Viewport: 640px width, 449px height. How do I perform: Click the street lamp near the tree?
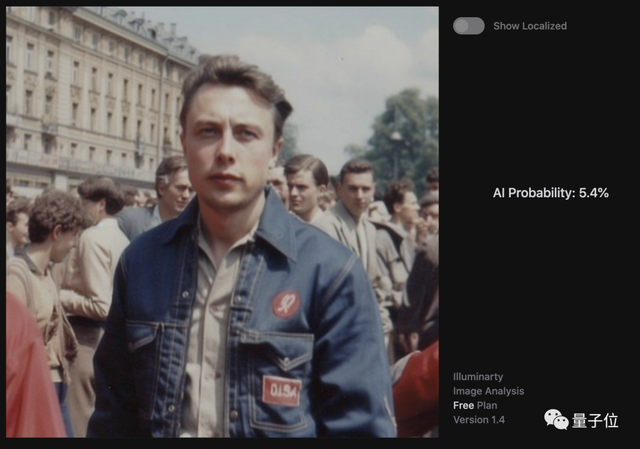pyautogui.click(x=396, y=135)
